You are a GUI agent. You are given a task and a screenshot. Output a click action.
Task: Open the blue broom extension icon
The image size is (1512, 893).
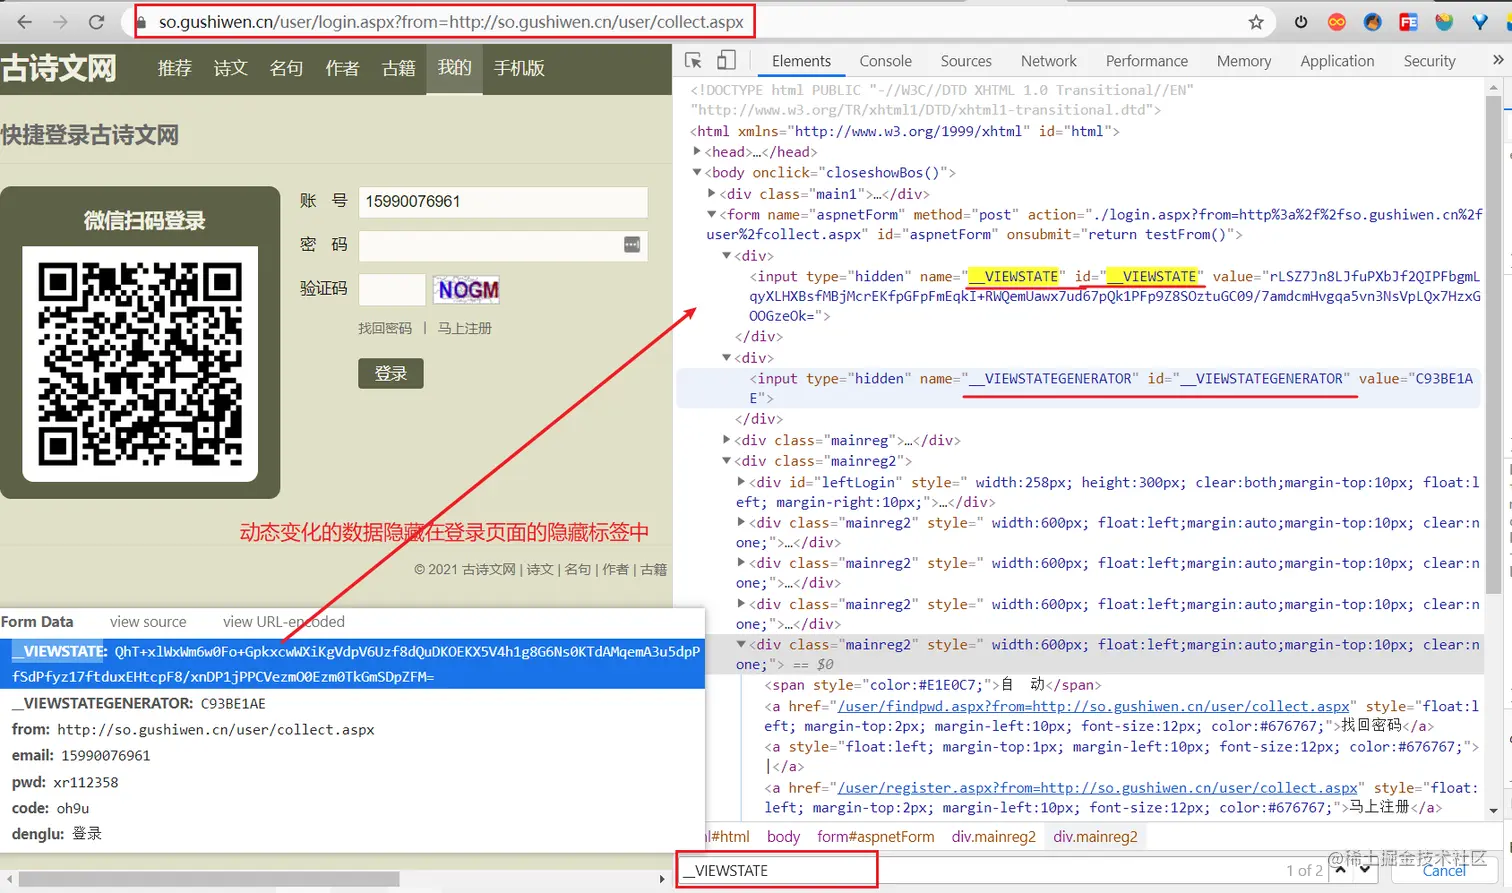click(1373, 22)
